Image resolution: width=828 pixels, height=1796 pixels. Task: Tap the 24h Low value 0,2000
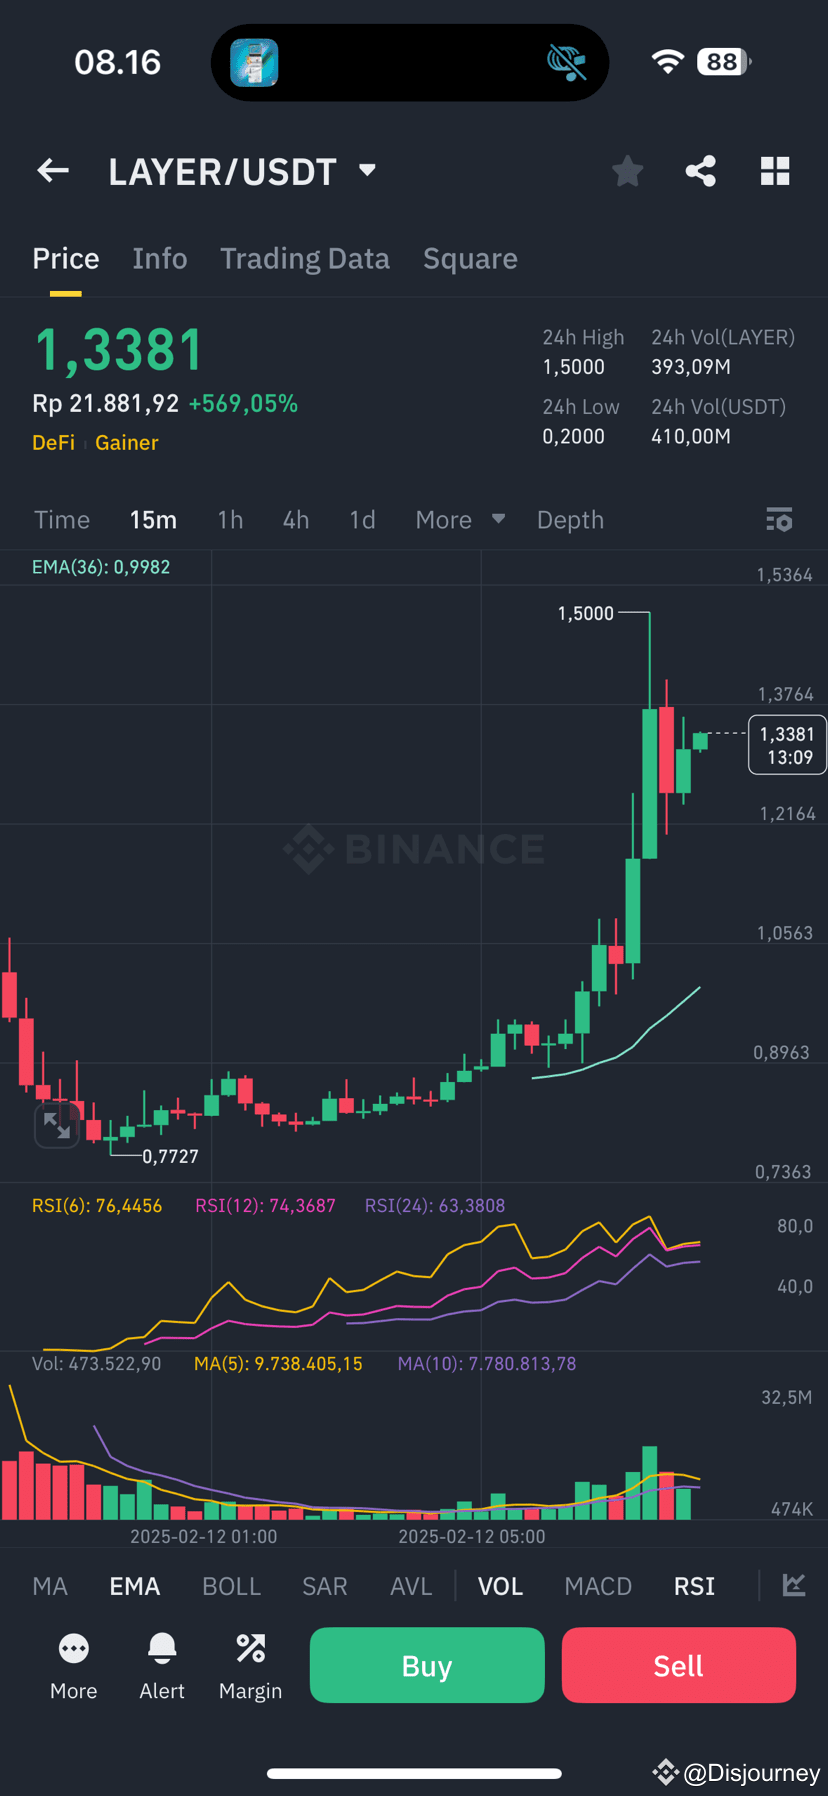tap(574, 437)
